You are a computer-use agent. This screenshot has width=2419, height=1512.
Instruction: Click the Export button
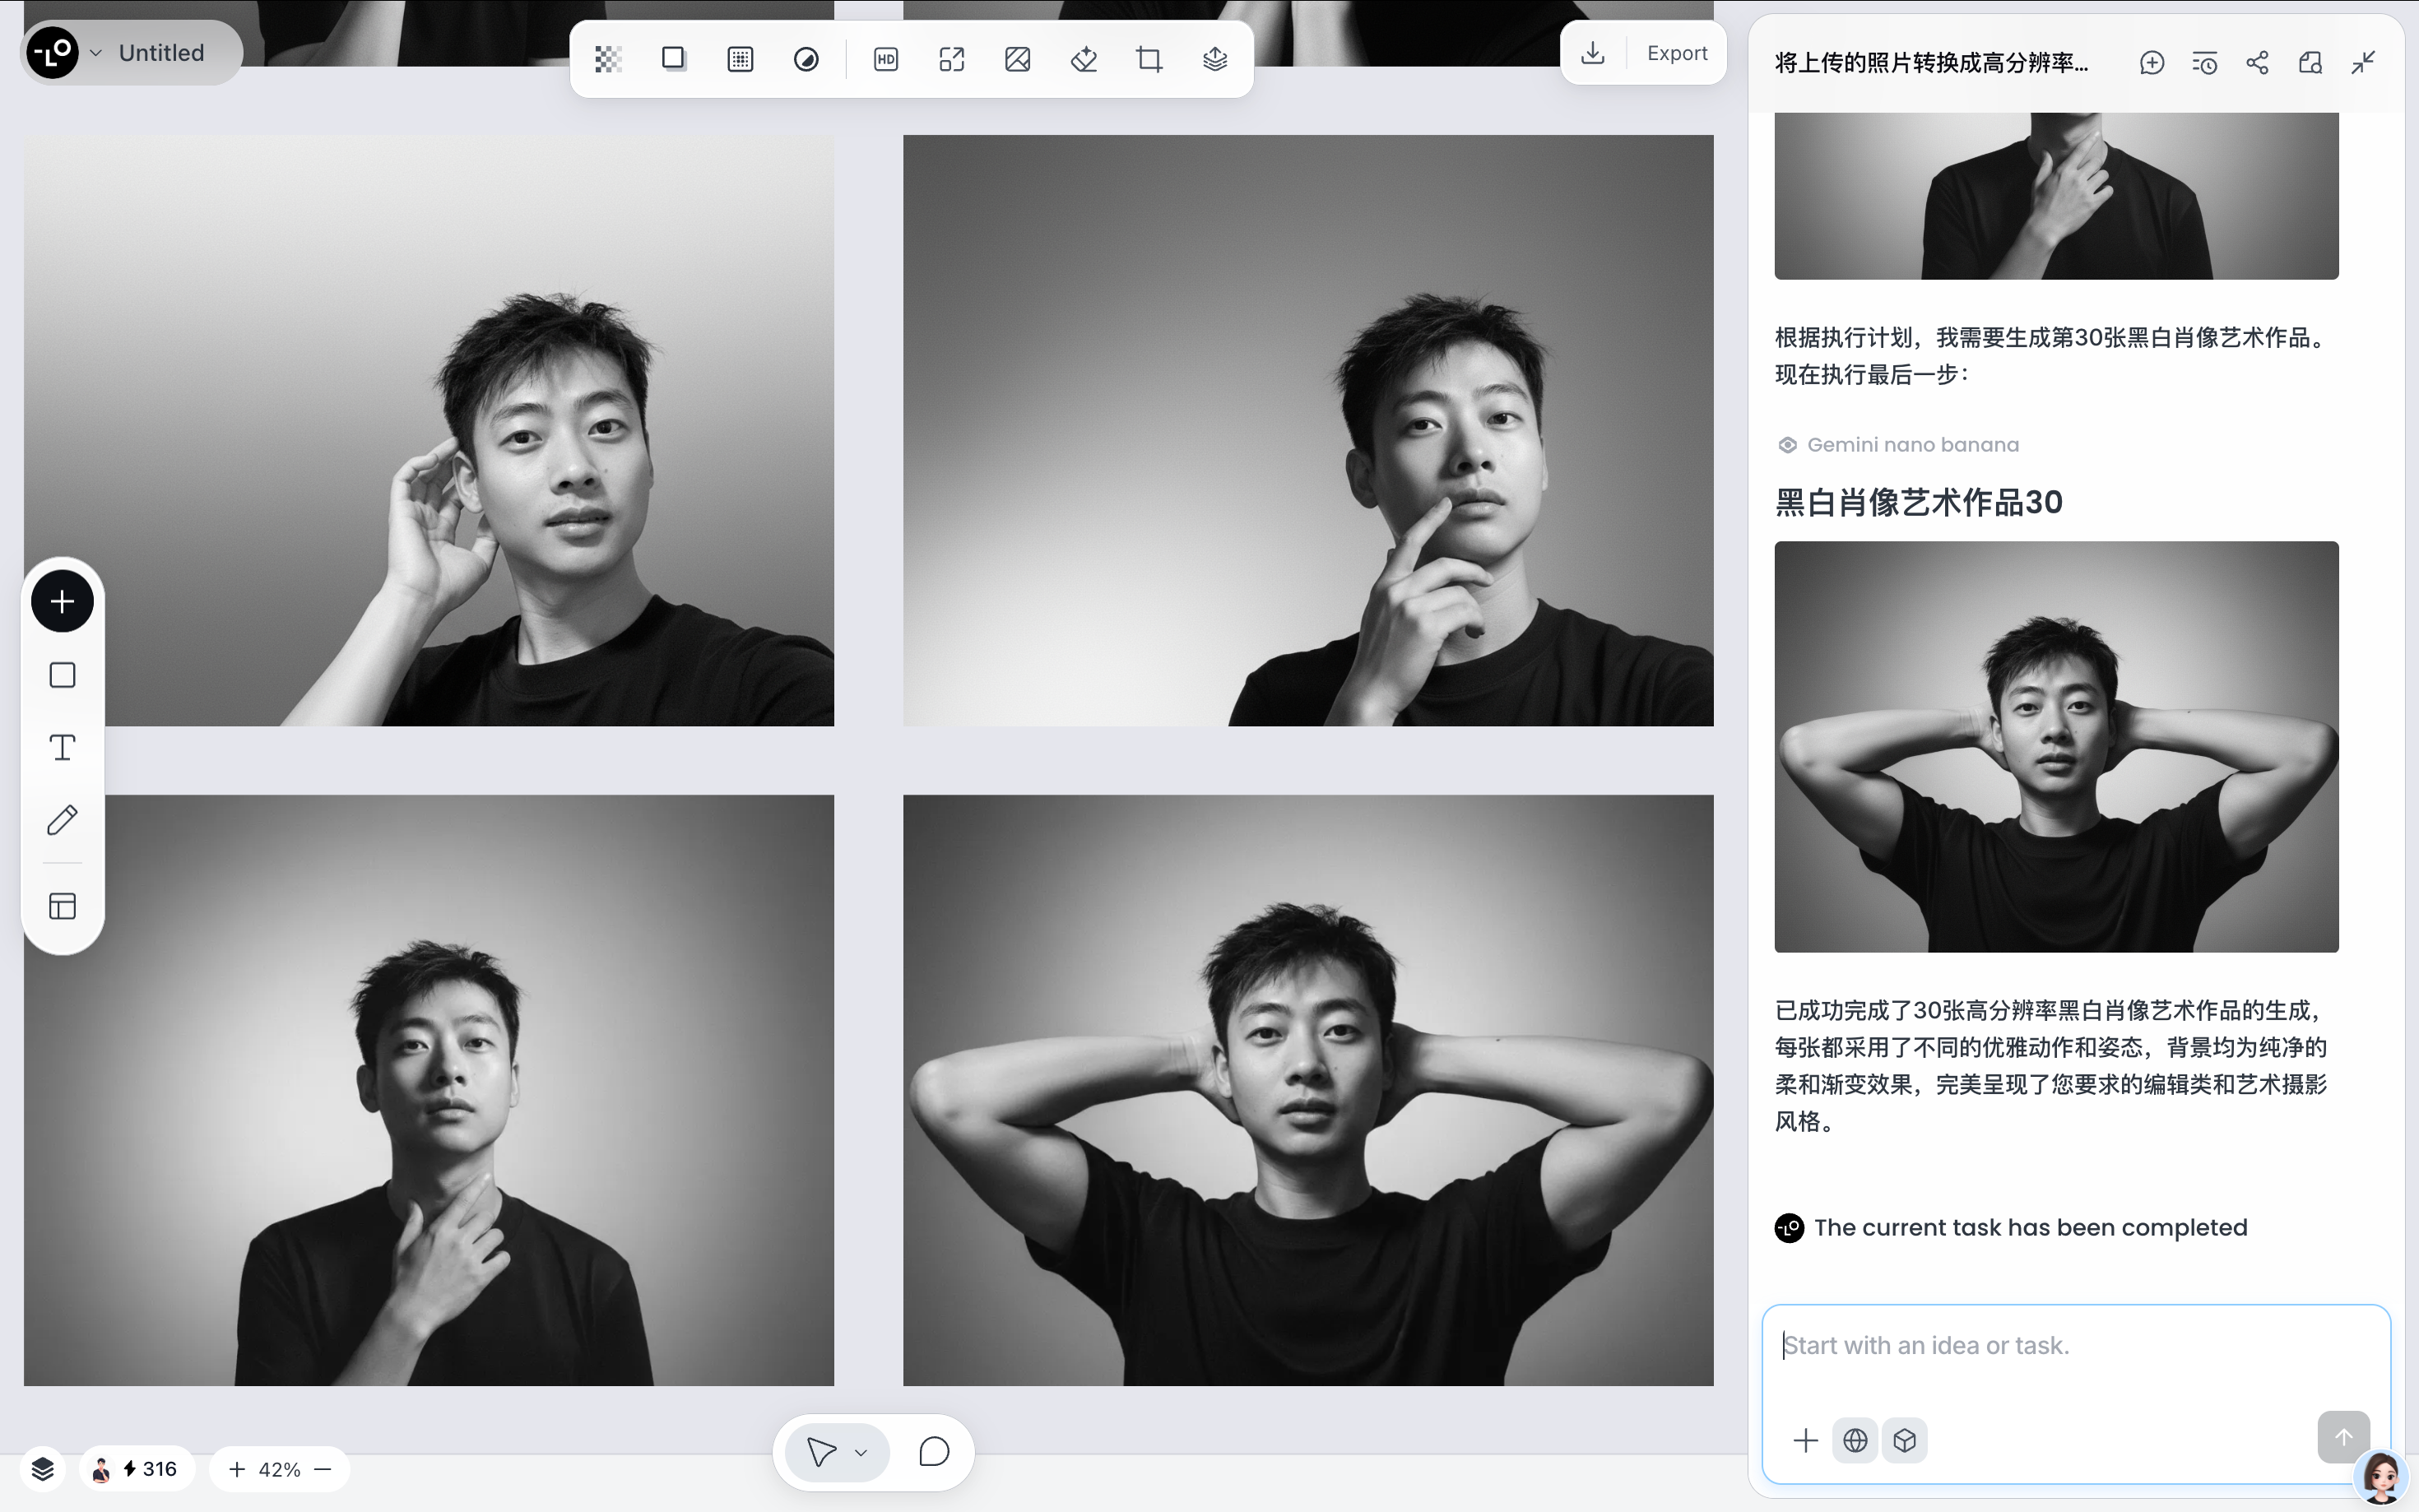(x=1676, y=53)
